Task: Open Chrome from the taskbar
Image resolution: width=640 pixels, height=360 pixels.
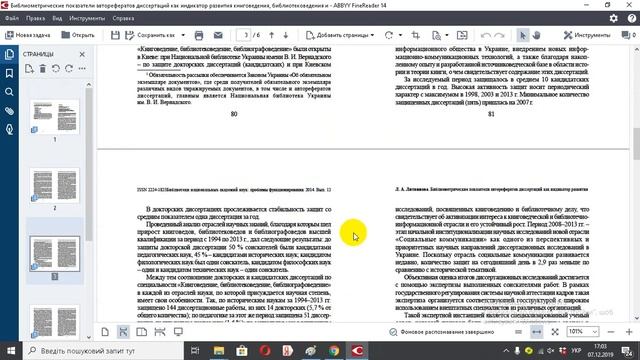Action: click(x=334, y=351)
